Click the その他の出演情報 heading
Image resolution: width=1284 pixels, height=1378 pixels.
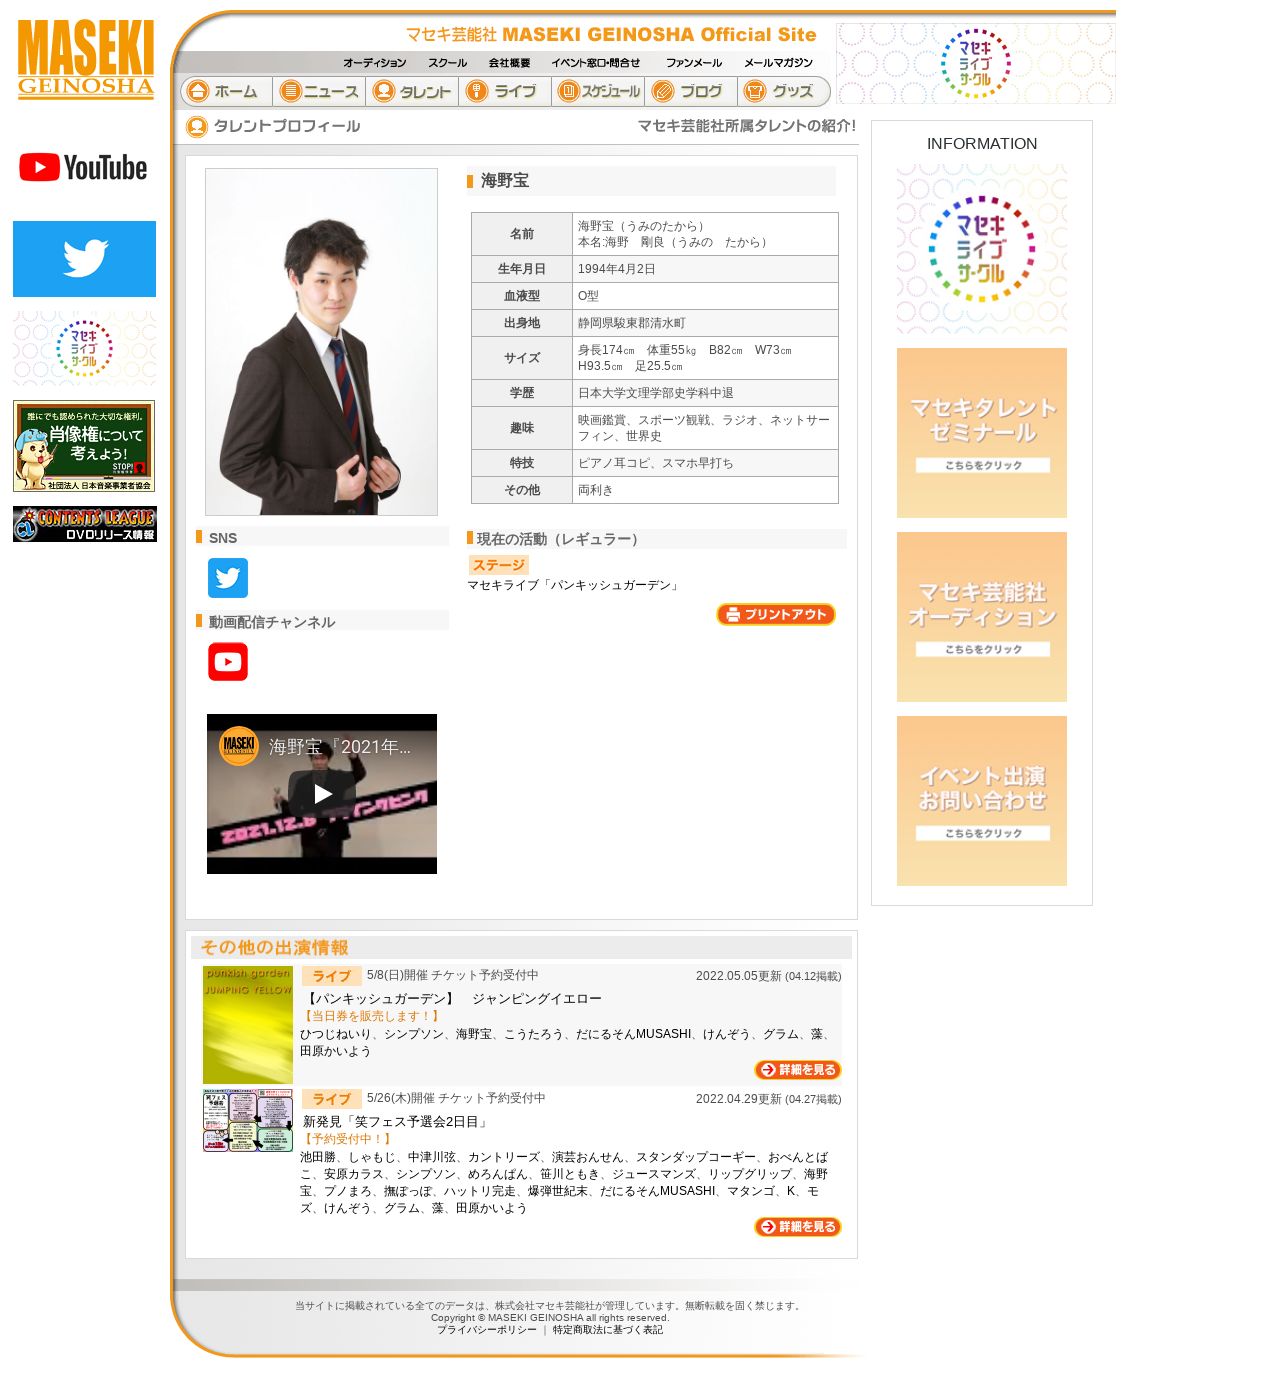[274, 947]
